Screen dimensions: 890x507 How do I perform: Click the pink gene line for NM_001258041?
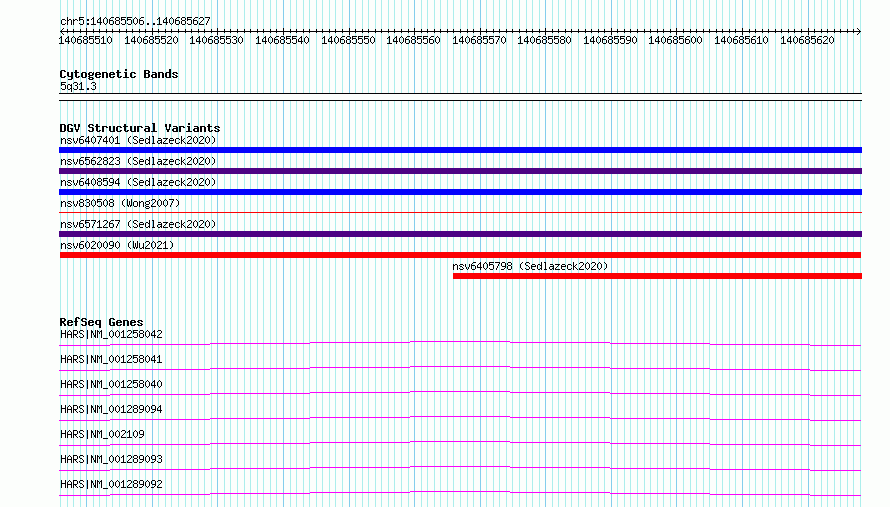tap(460, 368)
